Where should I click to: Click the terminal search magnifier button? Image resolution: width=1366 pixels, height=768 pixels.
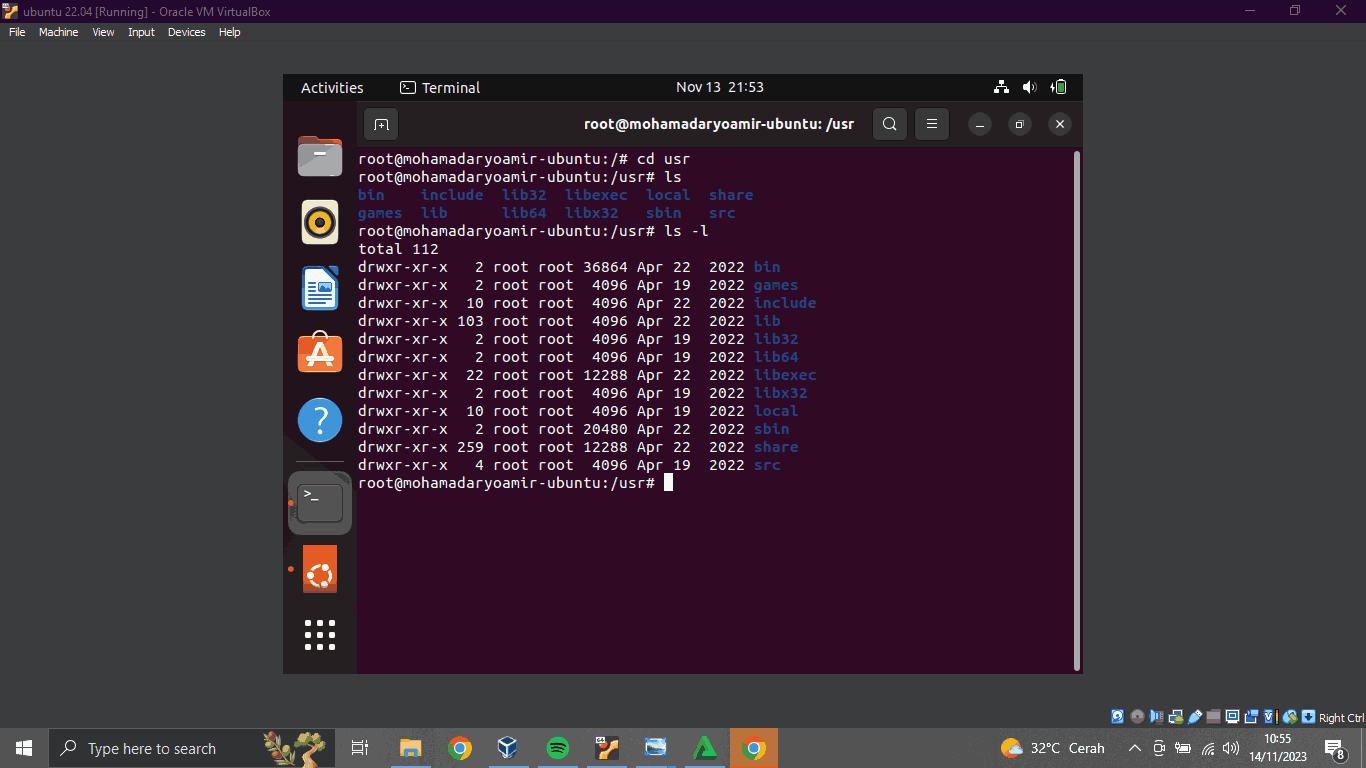890,124
